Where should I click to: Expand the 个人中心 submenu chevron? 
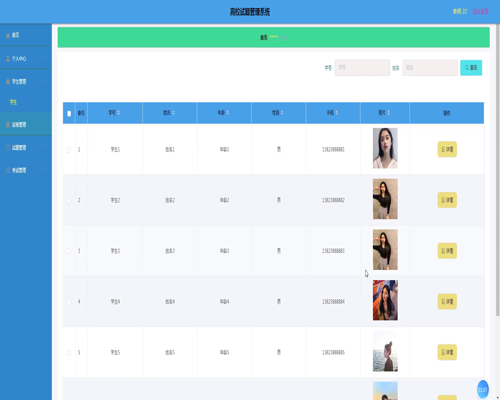45,58
